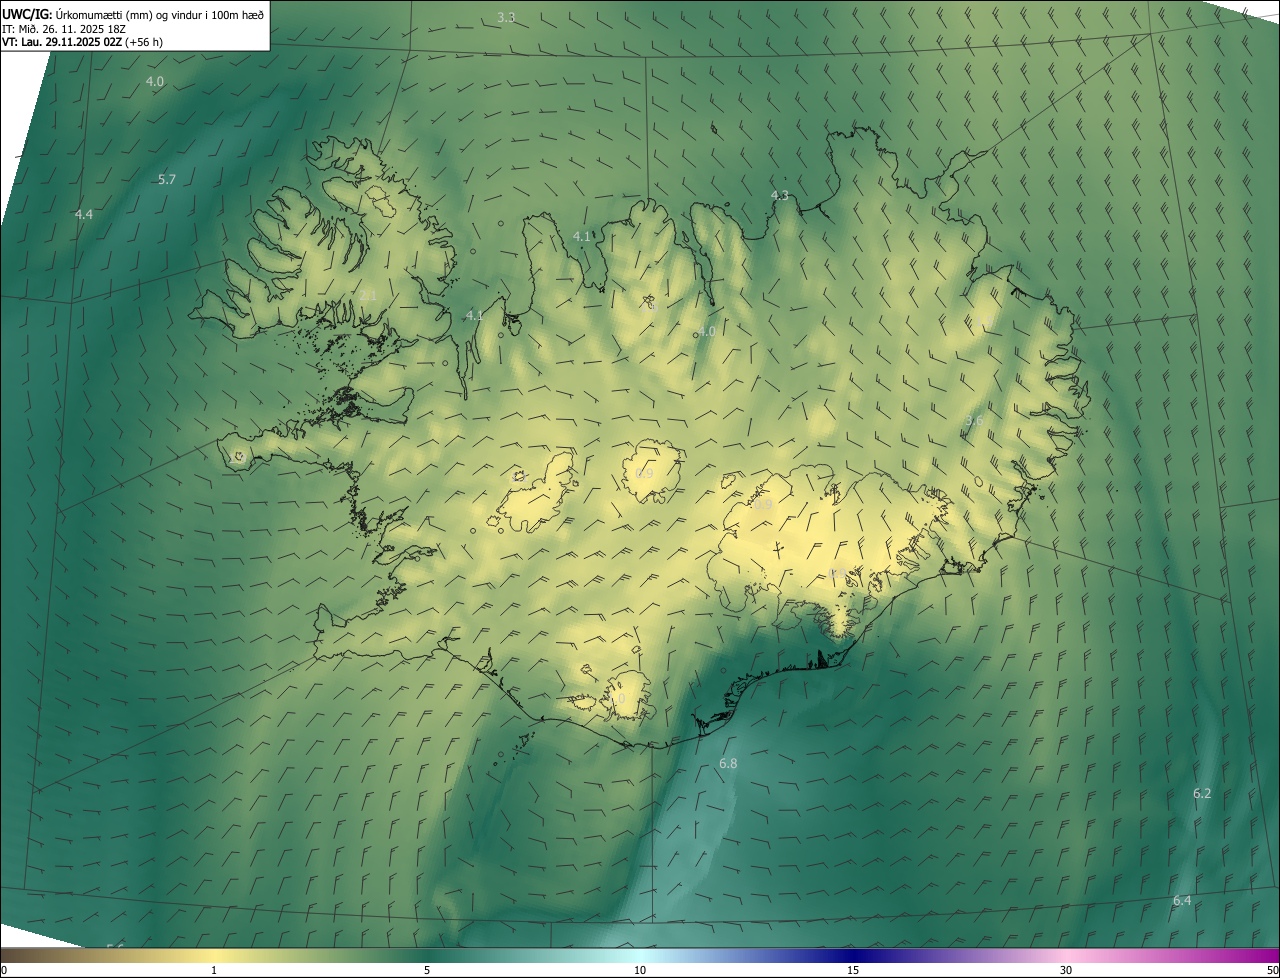
Task: Click the 3.3 value label on the map
Action: pyautogui.click(x=506, y=18)
